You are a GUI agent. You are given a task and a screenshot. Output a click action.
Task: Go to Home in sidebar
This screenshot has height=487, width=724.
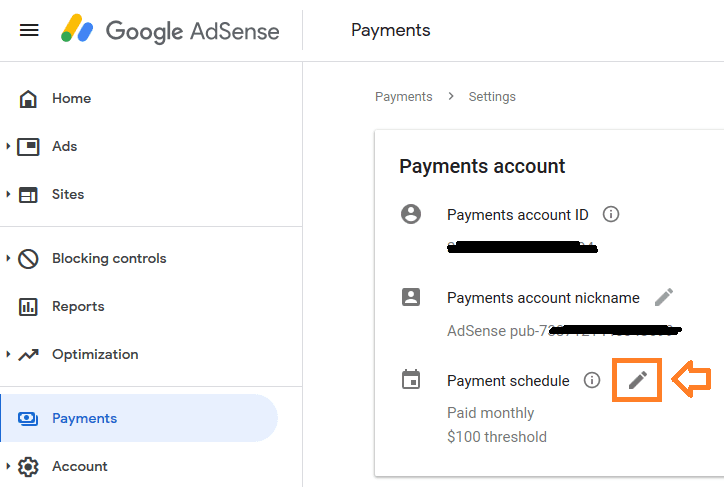coord(72,98)
